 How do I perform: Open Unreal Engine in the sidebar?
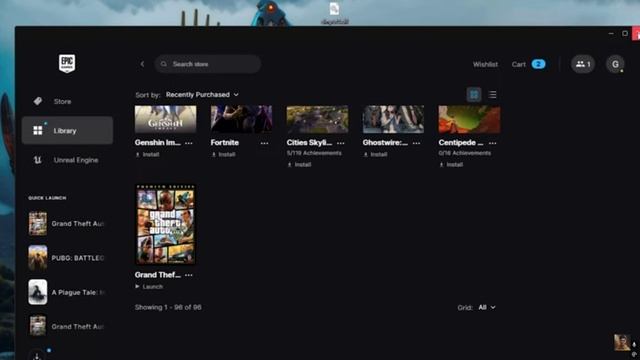(x=67, y=160)
